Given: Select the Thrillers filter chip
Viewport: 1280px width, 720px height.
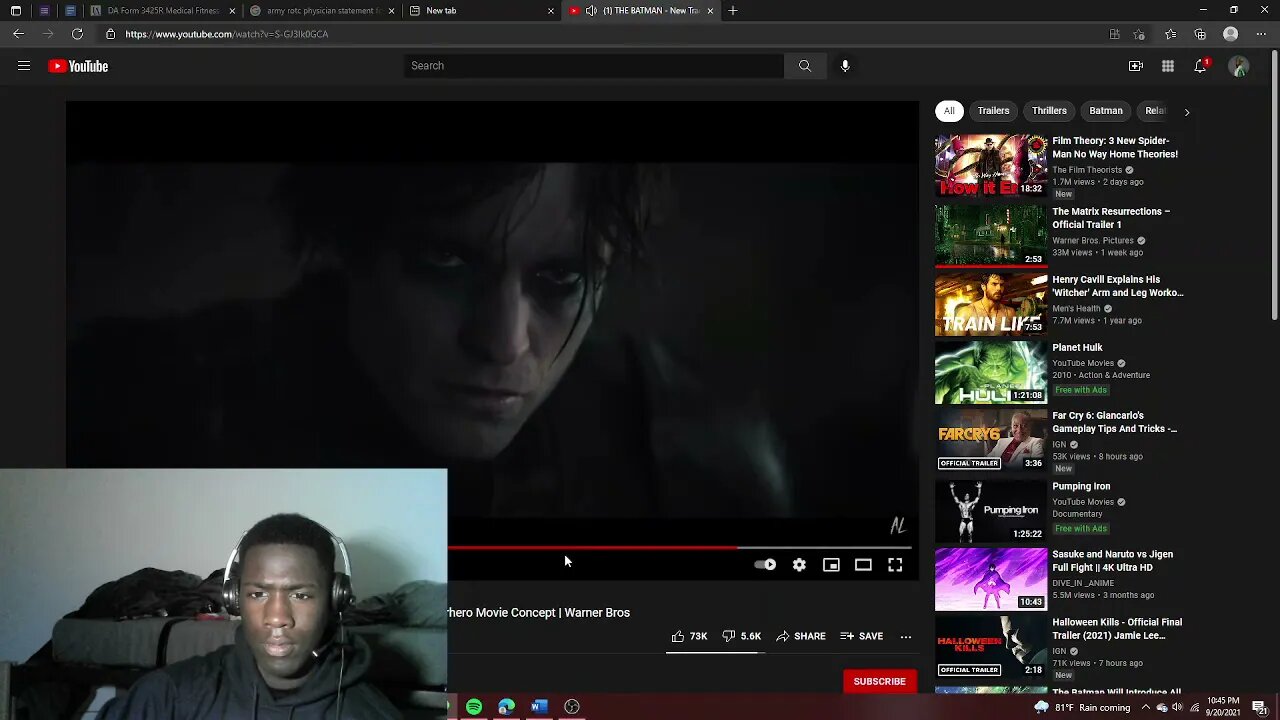Looking at the screenshot, I should (1049, 111).
